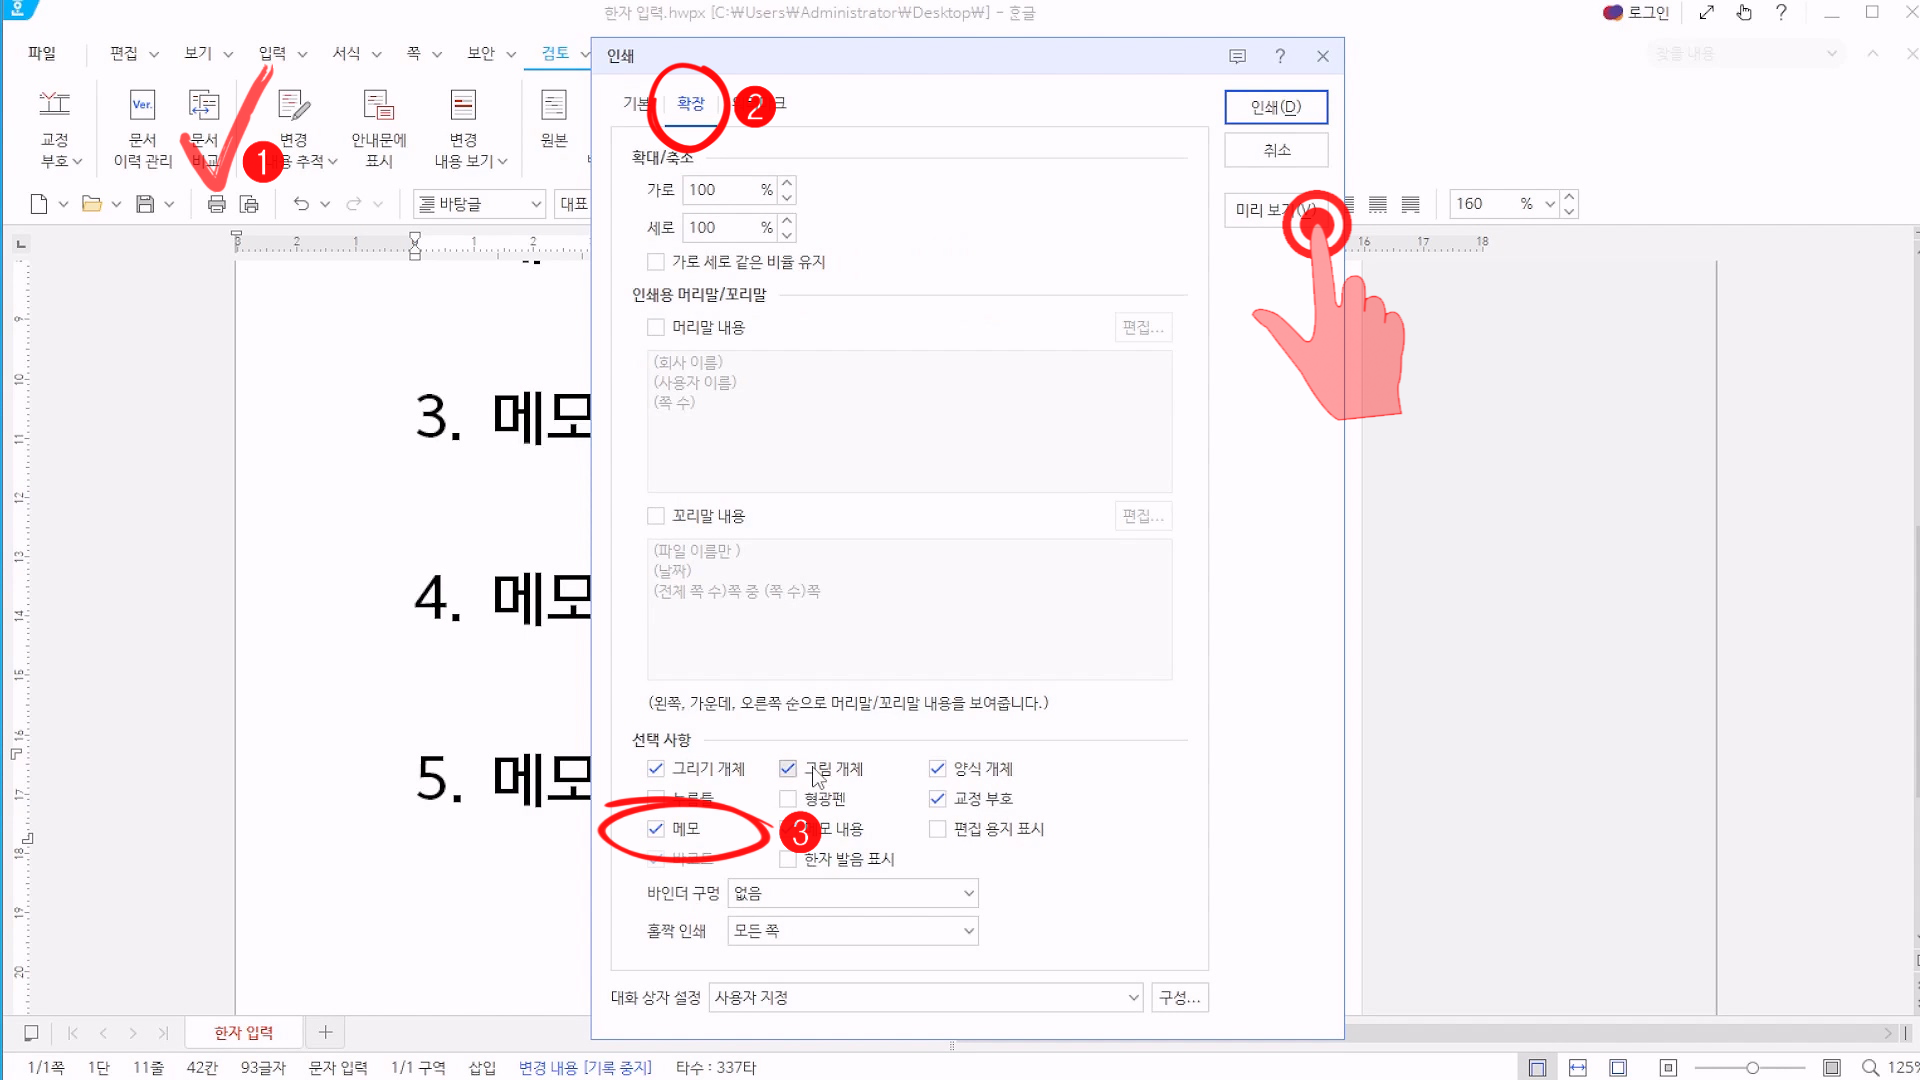1920x1080 pixels.
Task: Open the 바인더 구멍 dropdown
Action: click(852, 893)
